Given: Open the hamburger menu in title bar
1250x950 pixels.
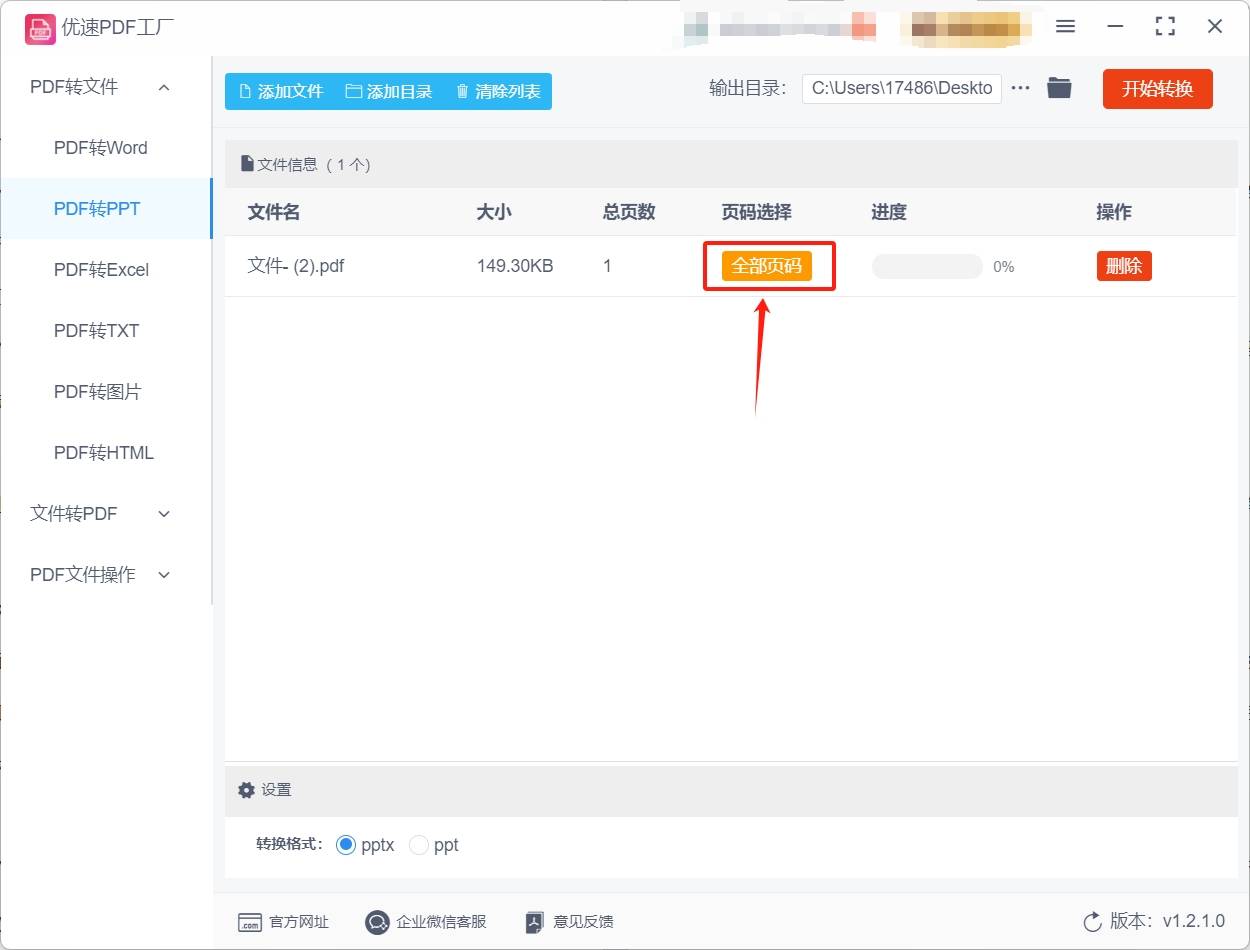Looking at the screenshot, I should click(1065, 27).
